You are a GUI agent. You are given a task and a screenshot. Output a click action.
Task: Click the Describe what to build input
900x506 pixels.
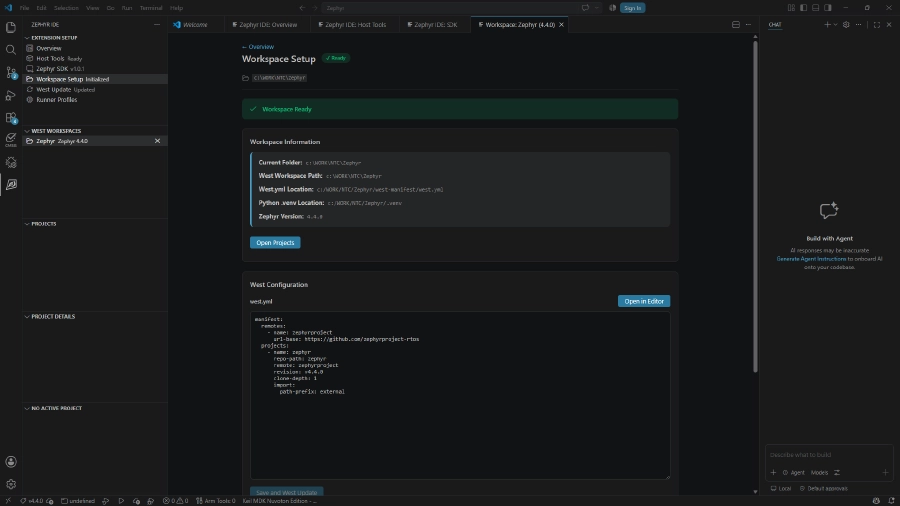coord(829,455)
